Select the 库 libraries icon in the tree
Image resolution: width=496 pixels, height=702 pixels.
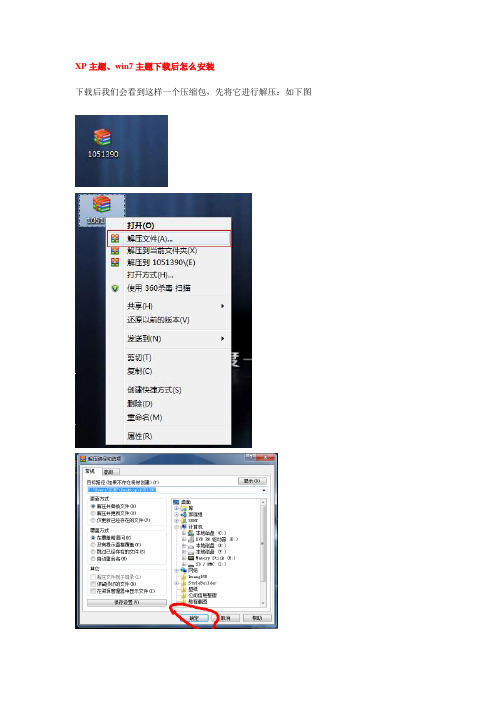click(x=184, y=508)
